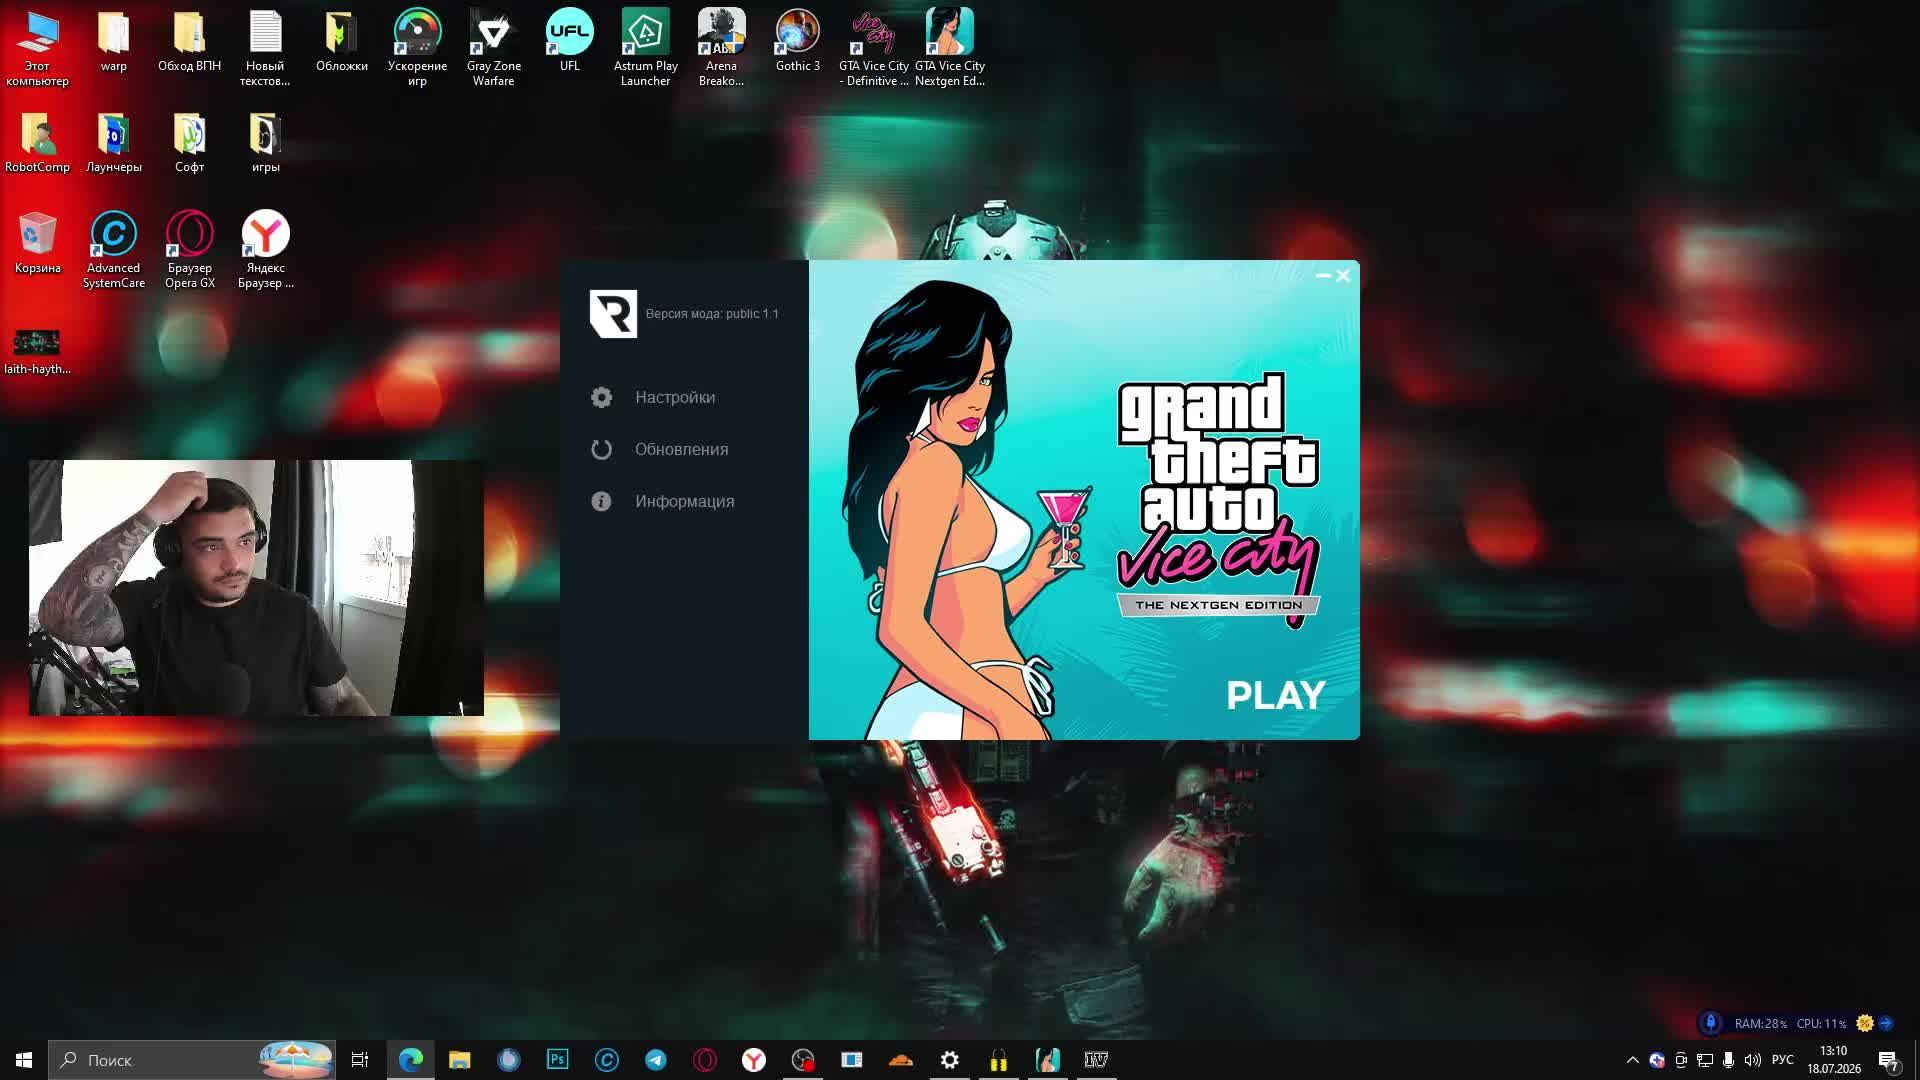
Task: Open the clock showing 13:10
Action: tap(1833, 1060)
